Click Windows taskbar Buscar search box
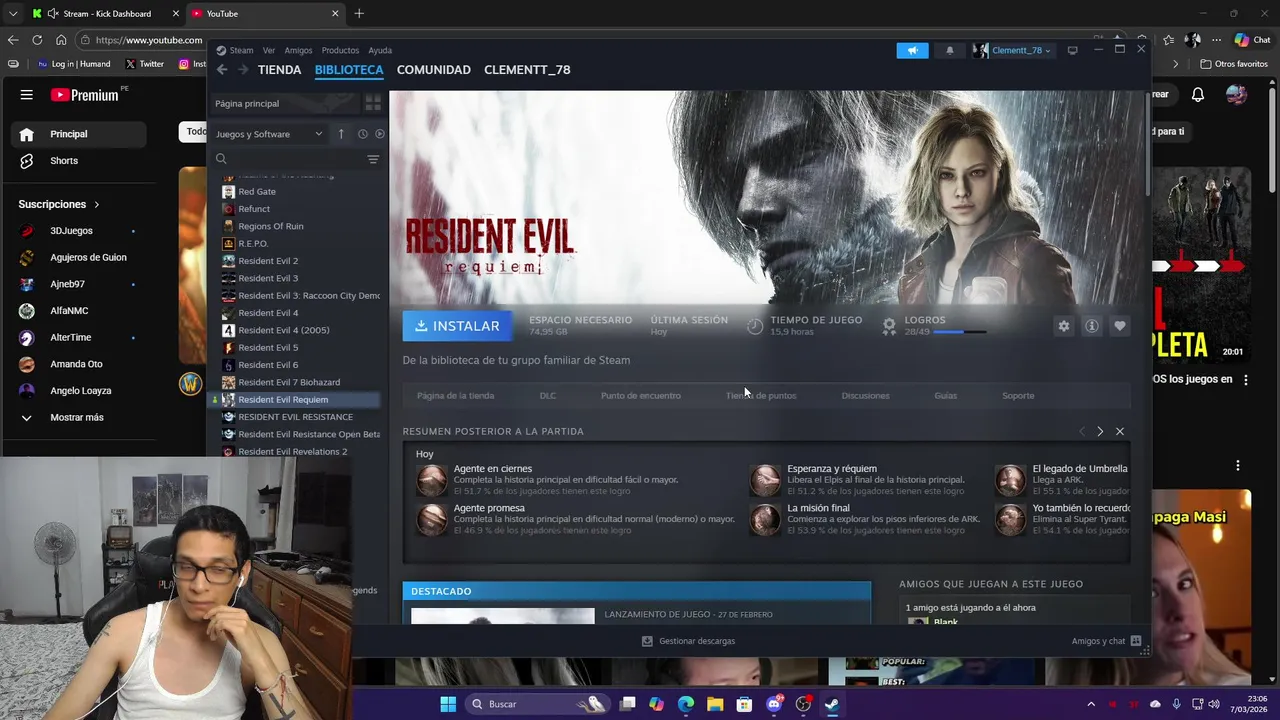Viewport: 1280px width, 720px height. pyautogui.click(x=537, y=704)
